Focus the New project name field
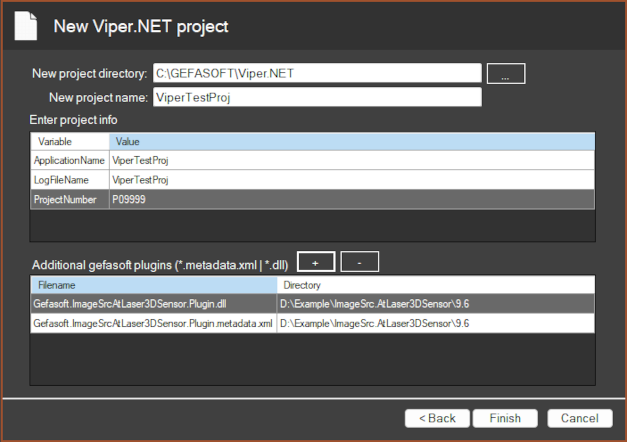This screenshot has width=627, height=442. point(317,97)
